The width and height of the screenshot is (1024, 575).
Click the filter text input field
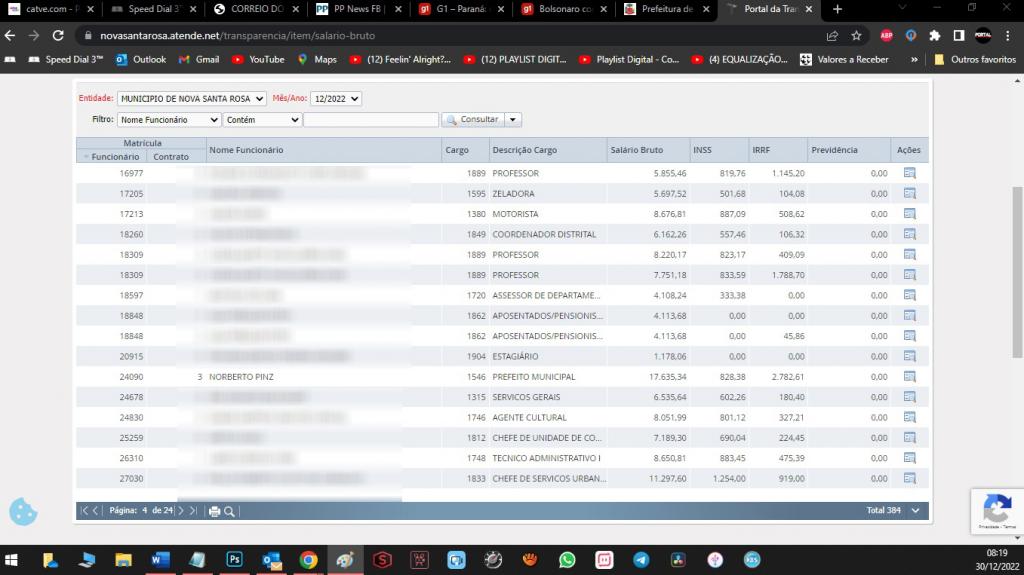click(371, 120)
